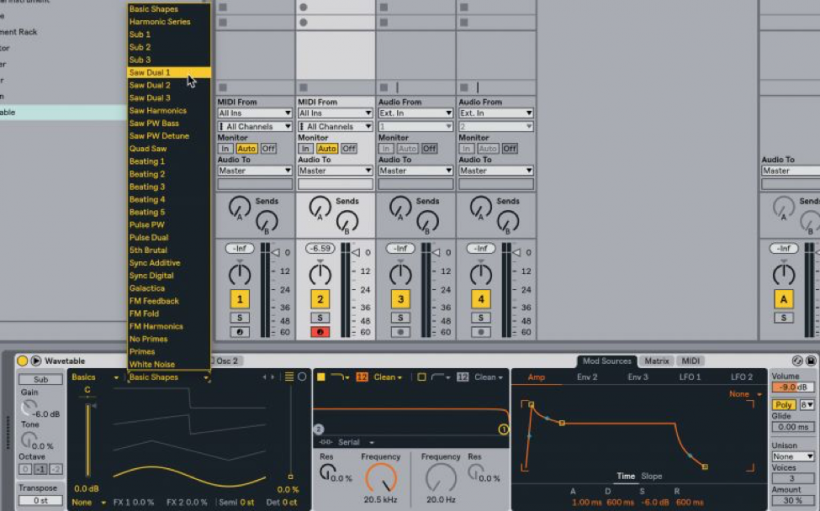Screen dimensions: 820x511
Task: Open track 4 Audio To Master dropdown
Action: pyautogui.click(x=496, y=171)
